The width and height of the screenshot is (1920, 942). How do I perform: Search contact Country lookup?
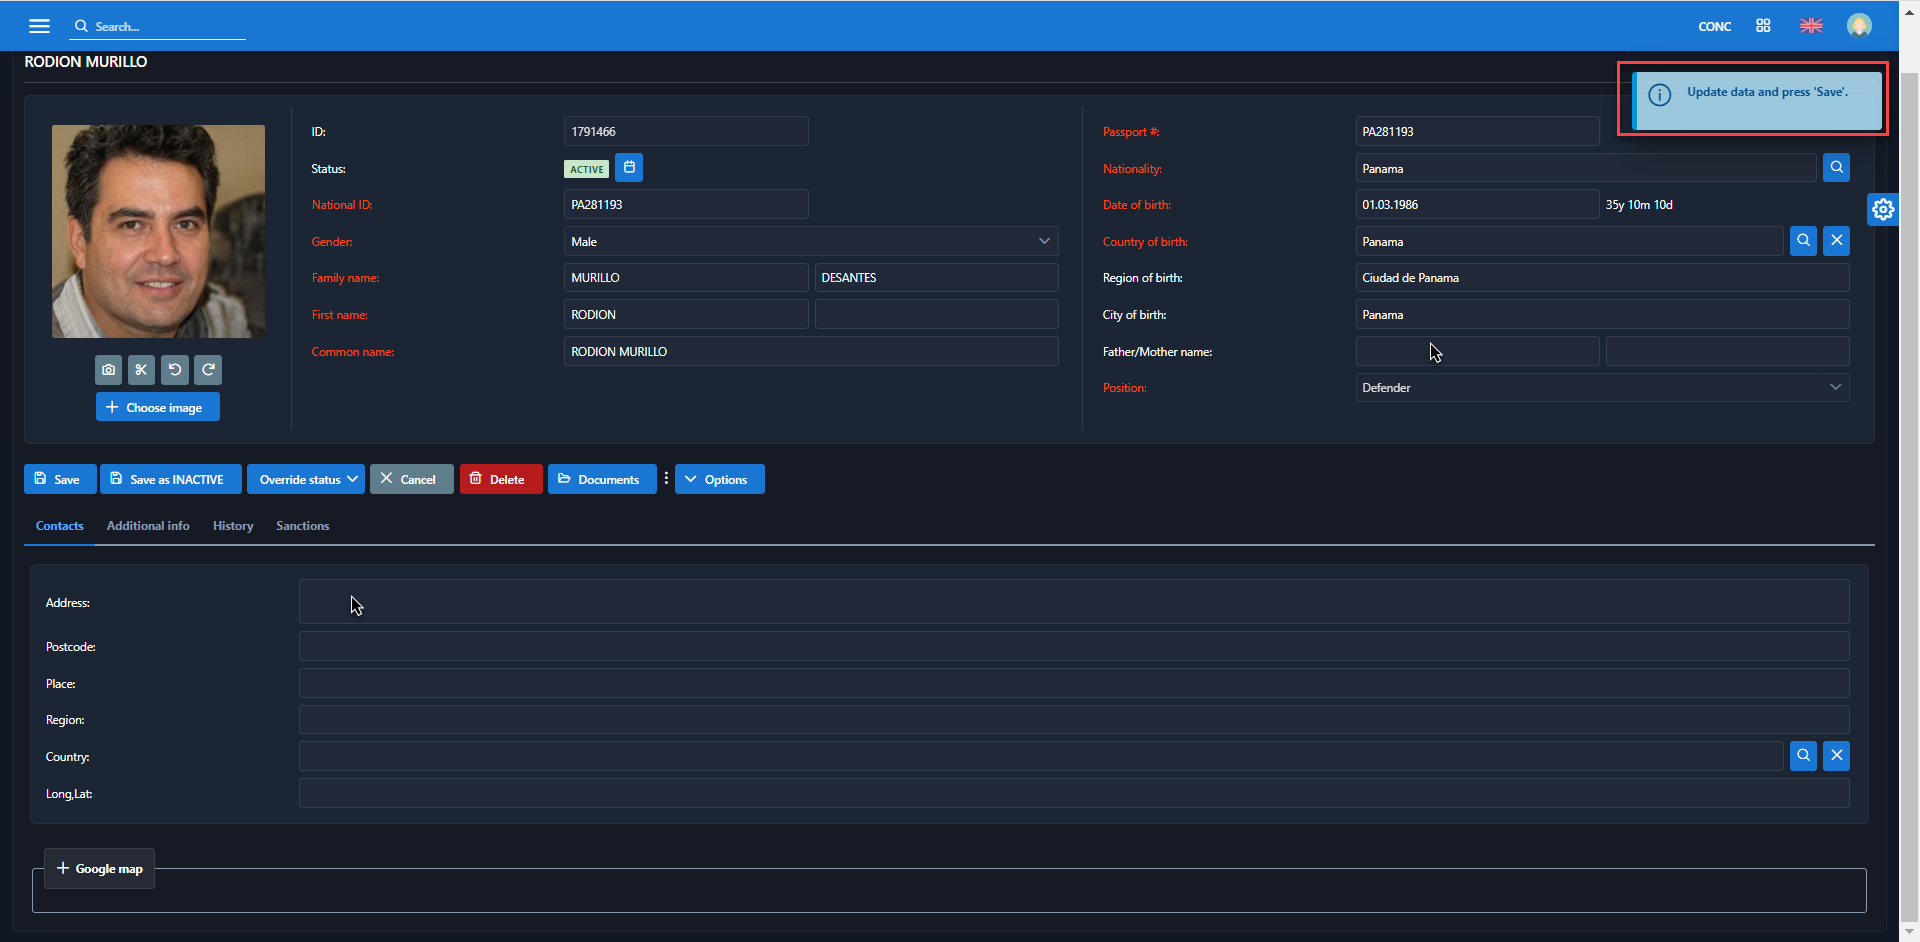(x=1803, y=756)
